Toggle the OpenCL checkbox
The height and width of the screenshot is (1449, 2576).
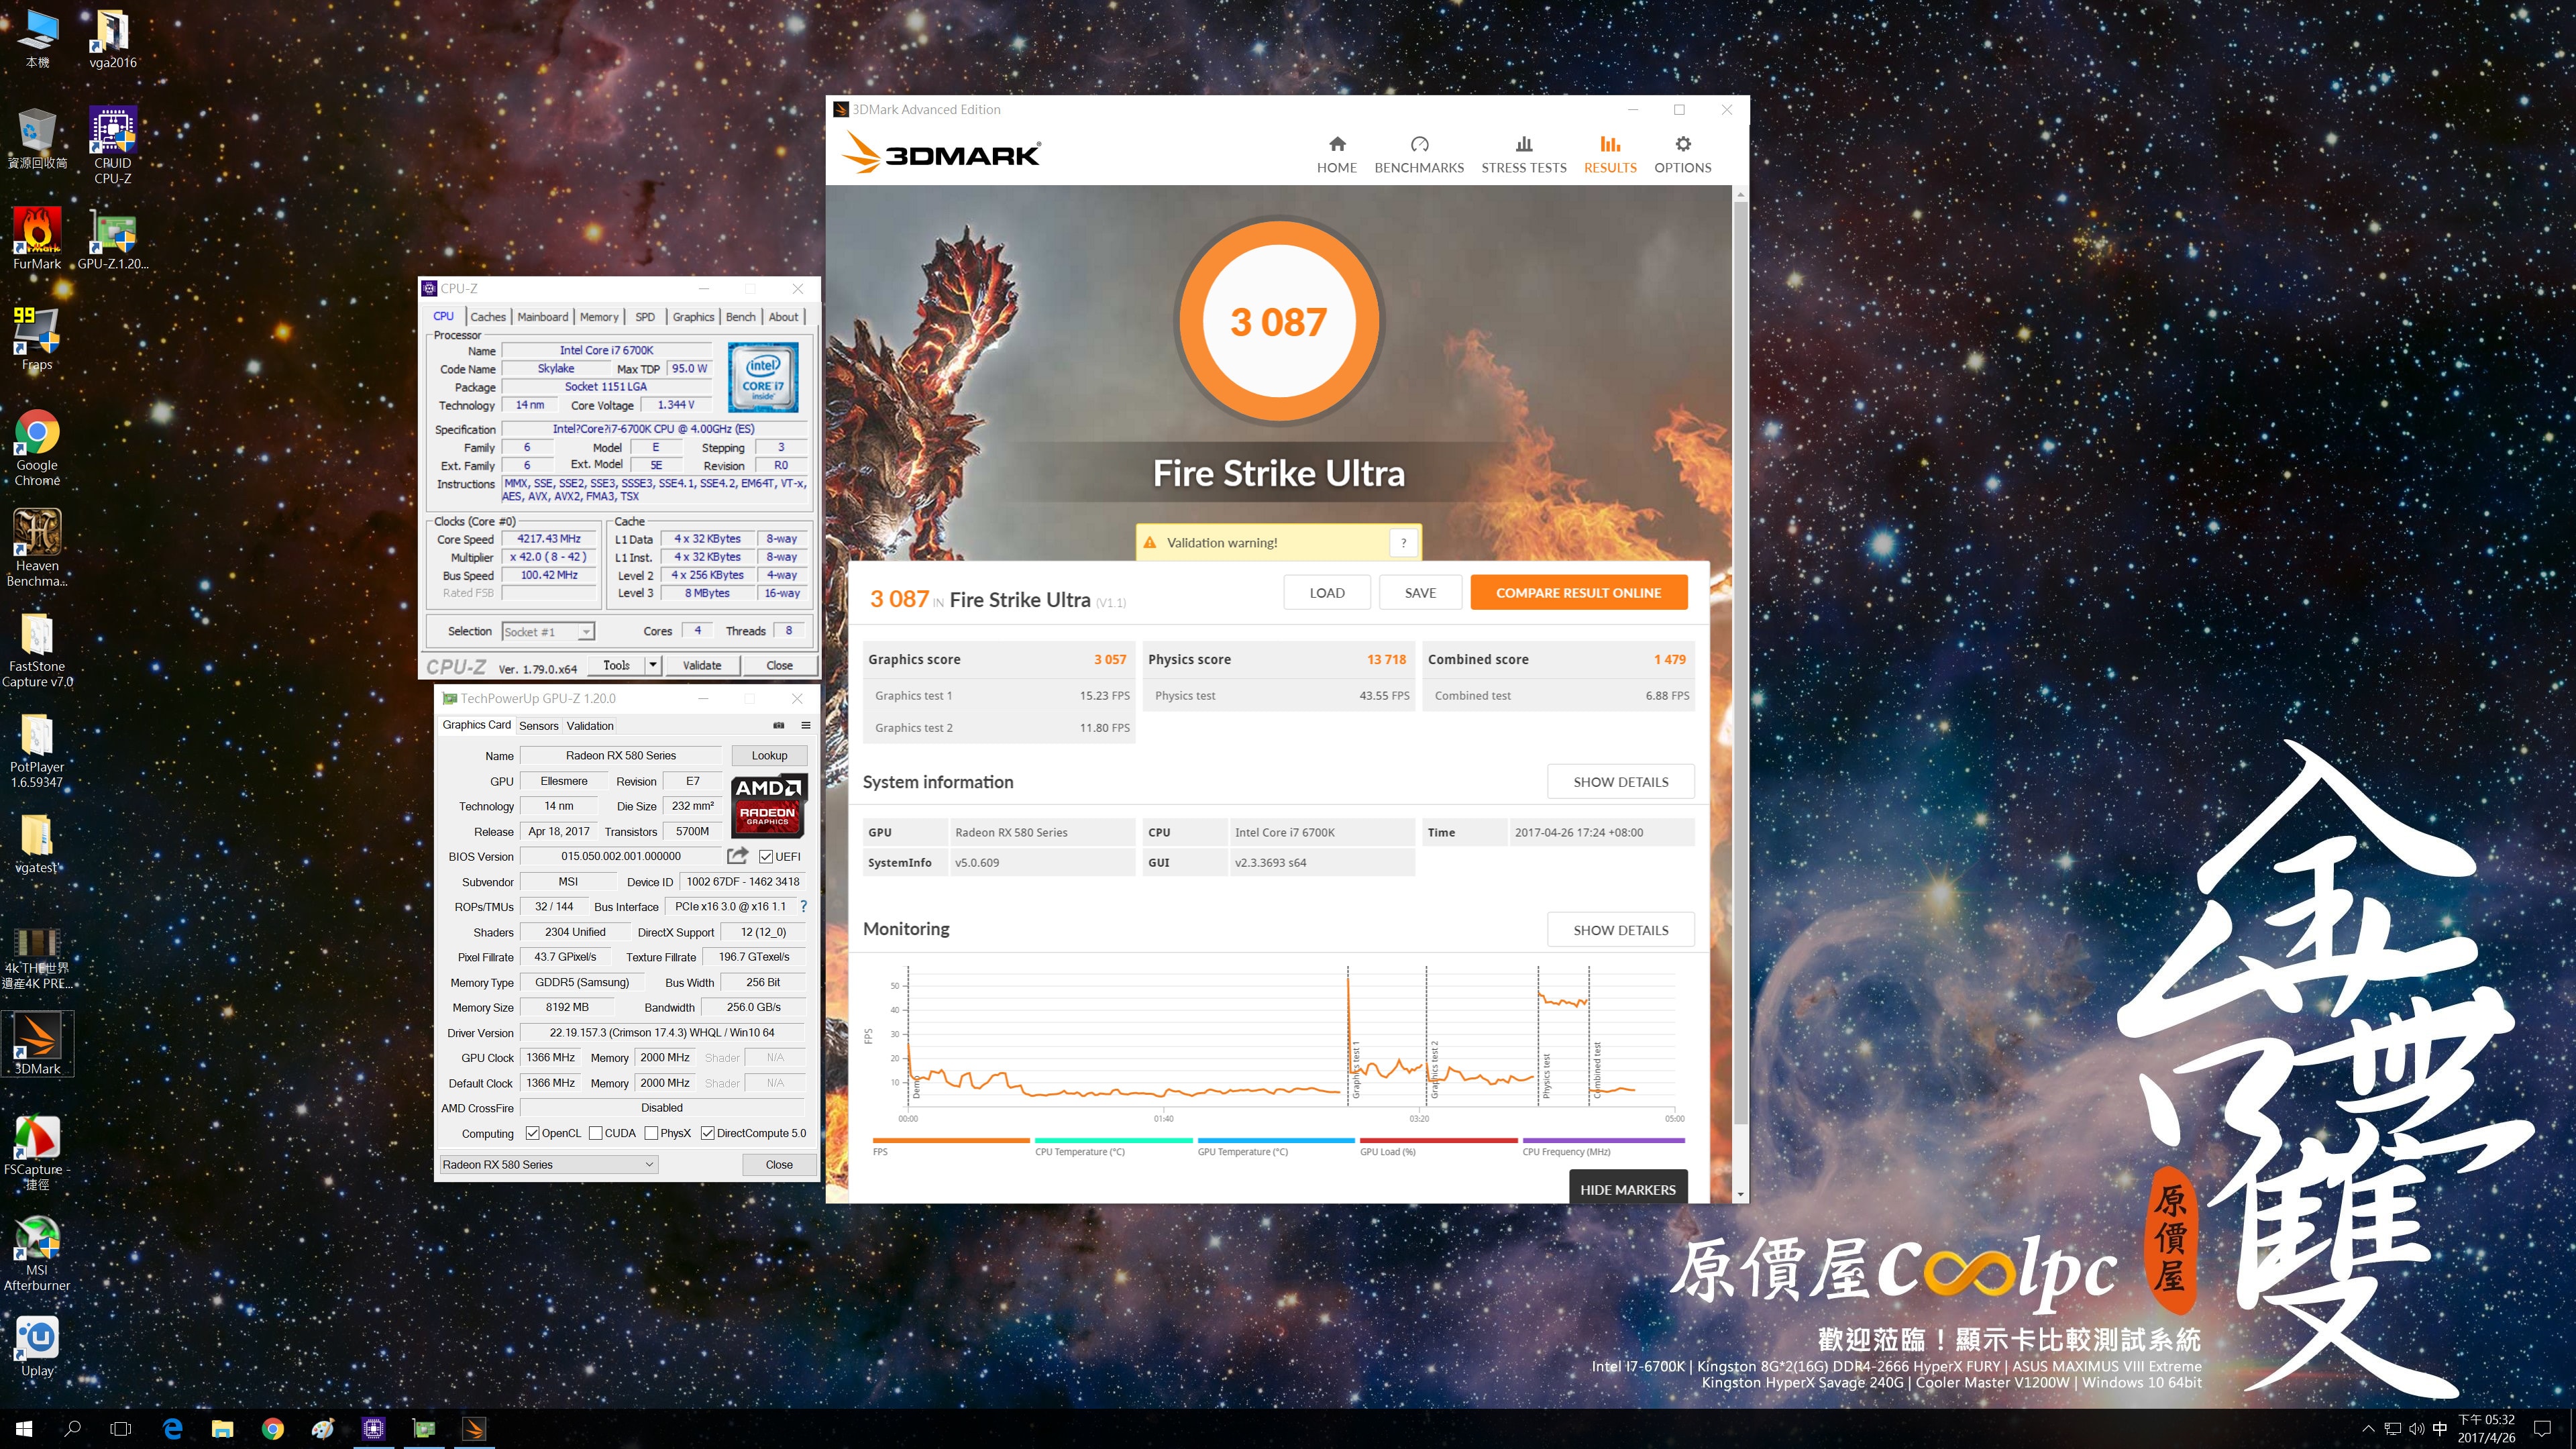533,1133
